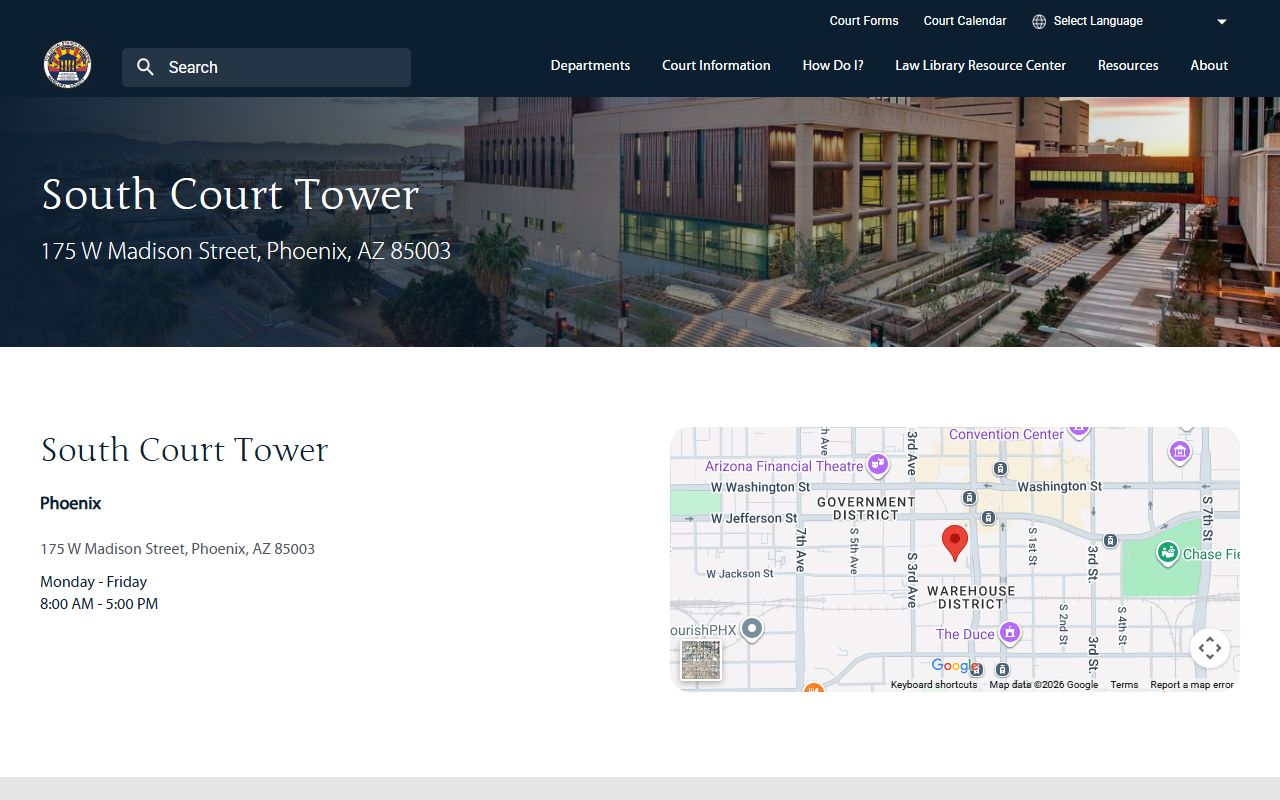This screenshot has height=800, width=1280.
Task: Click the court seal logo
Action: [x=67, y=66]
